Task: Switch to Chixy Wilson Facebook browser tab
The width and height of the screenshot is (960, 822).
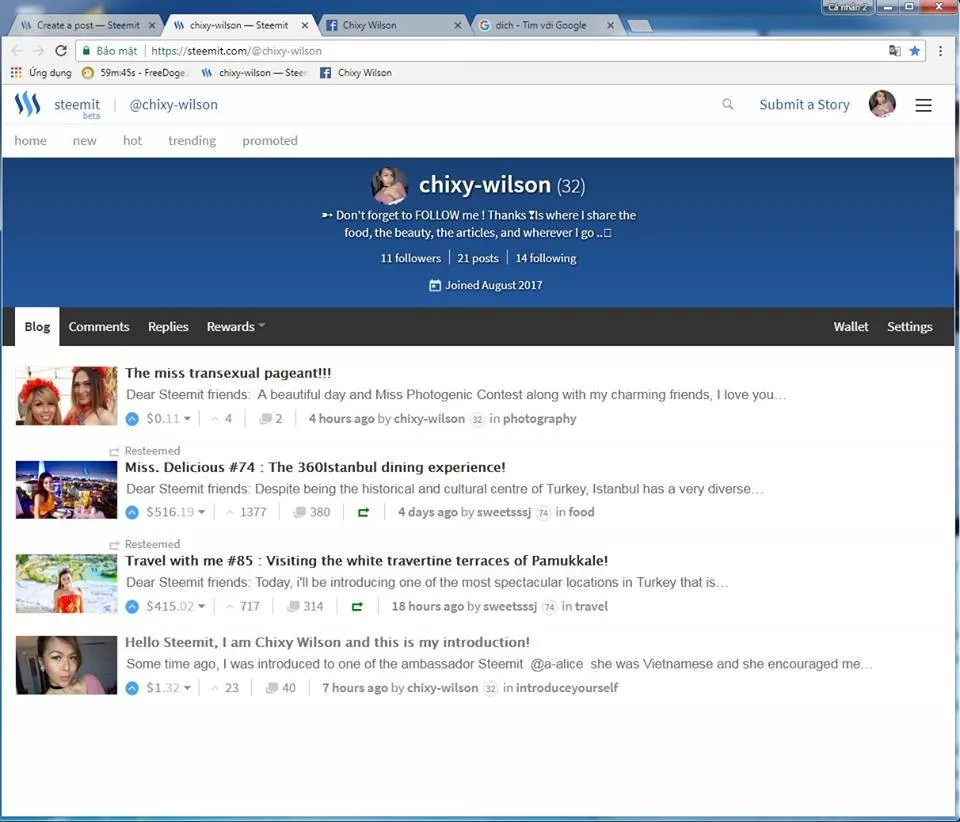Action: [394, 25]
